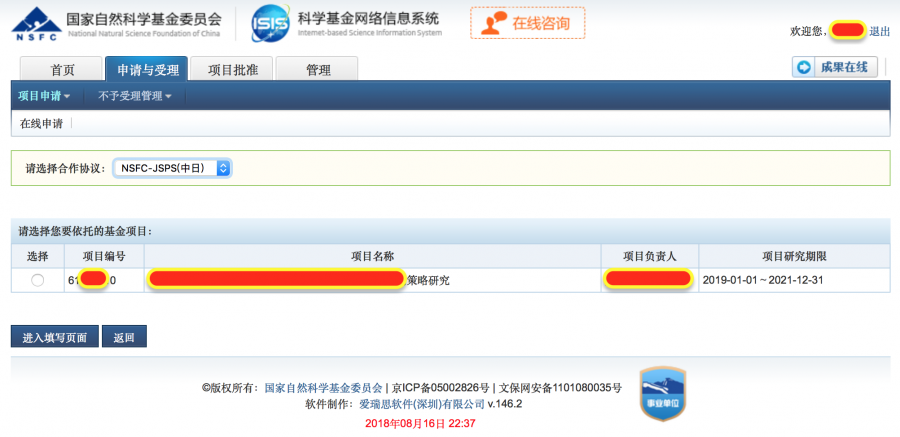Screen dimensions: 900x437
Task: Click the 返回 button
Action: coord(124,337)
